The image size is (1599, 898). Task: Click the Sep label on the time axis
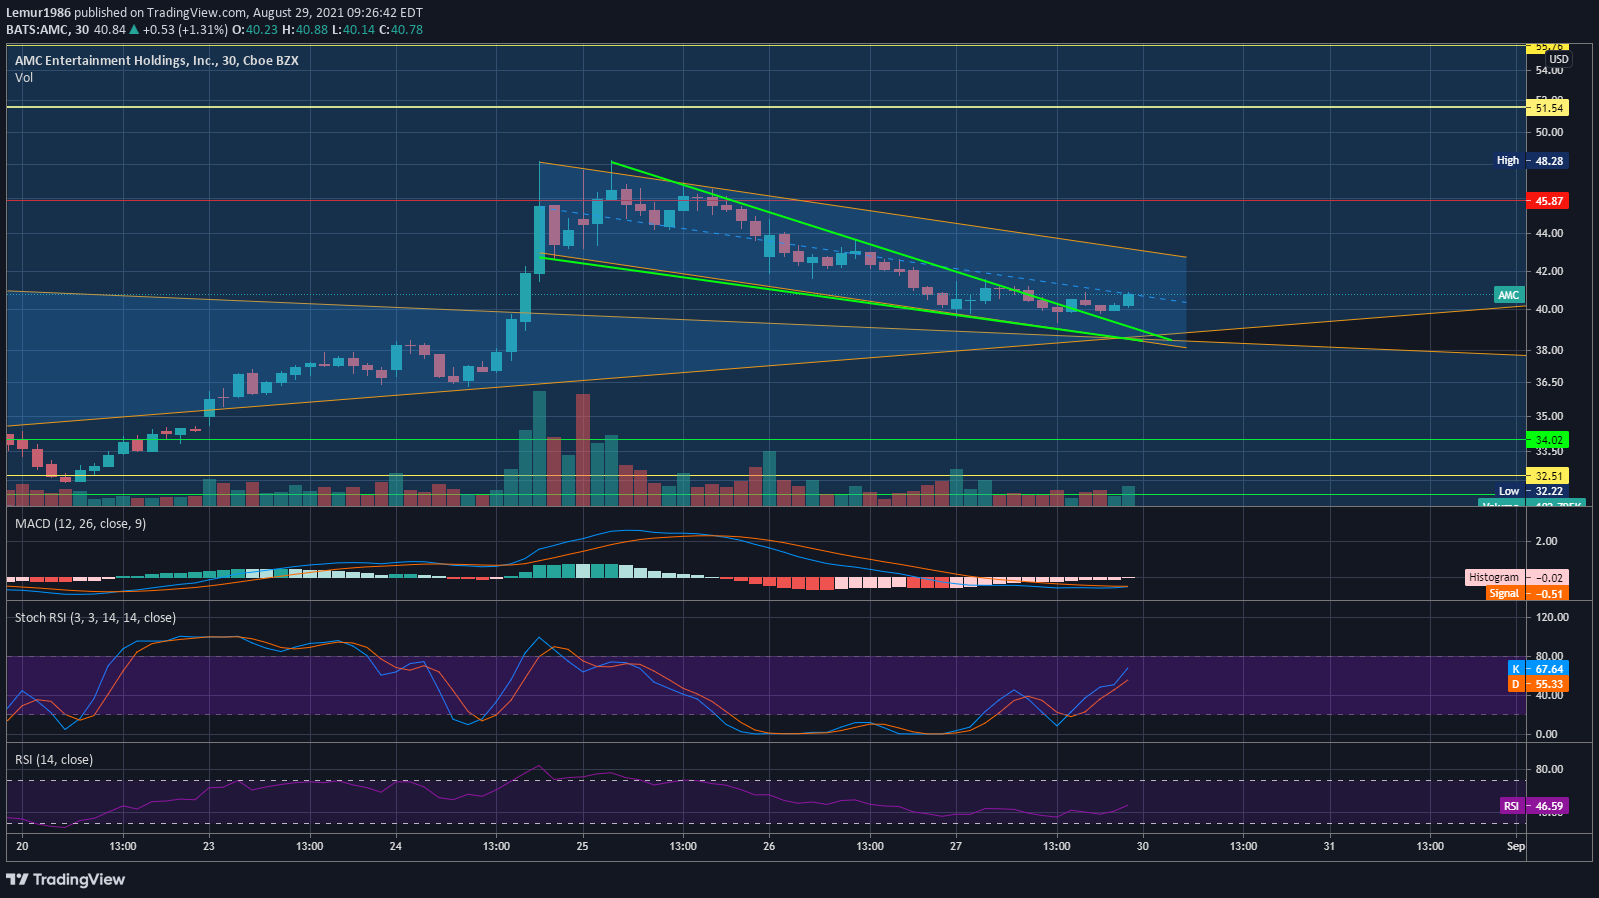click(1516, 846)
